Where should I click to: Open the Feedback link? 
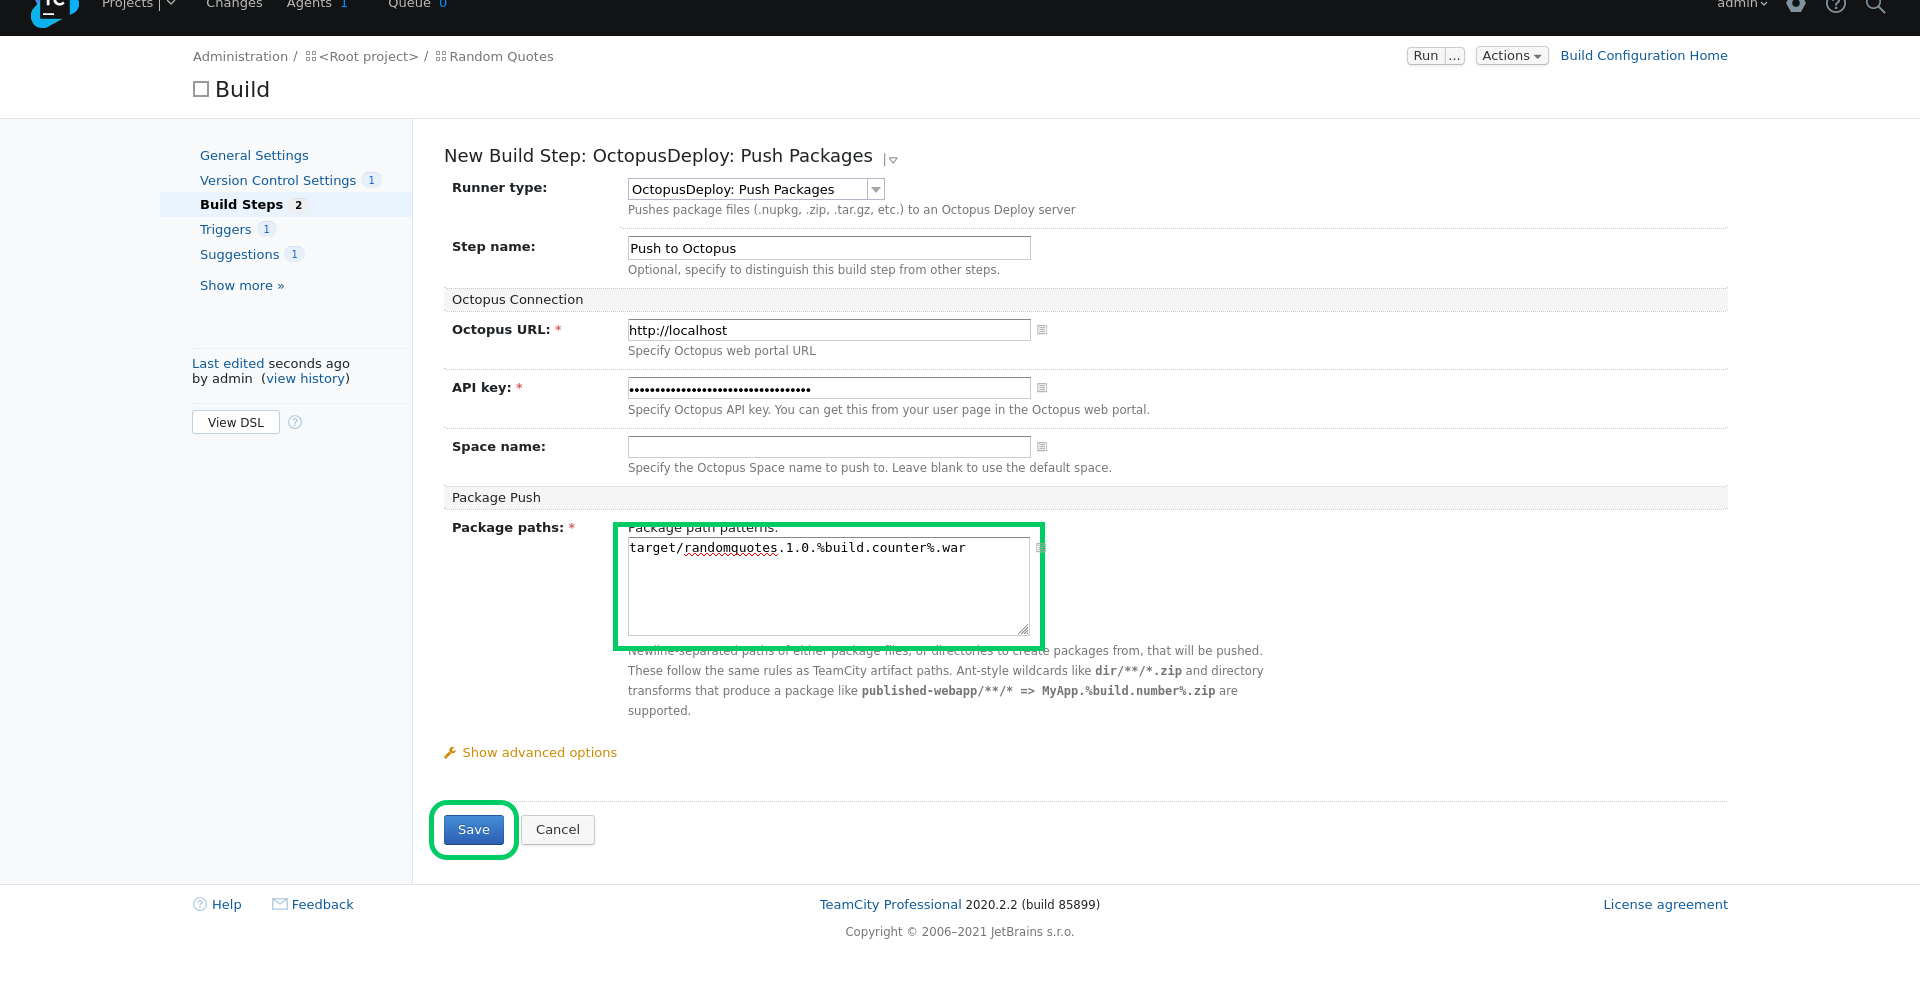[323, 905]
